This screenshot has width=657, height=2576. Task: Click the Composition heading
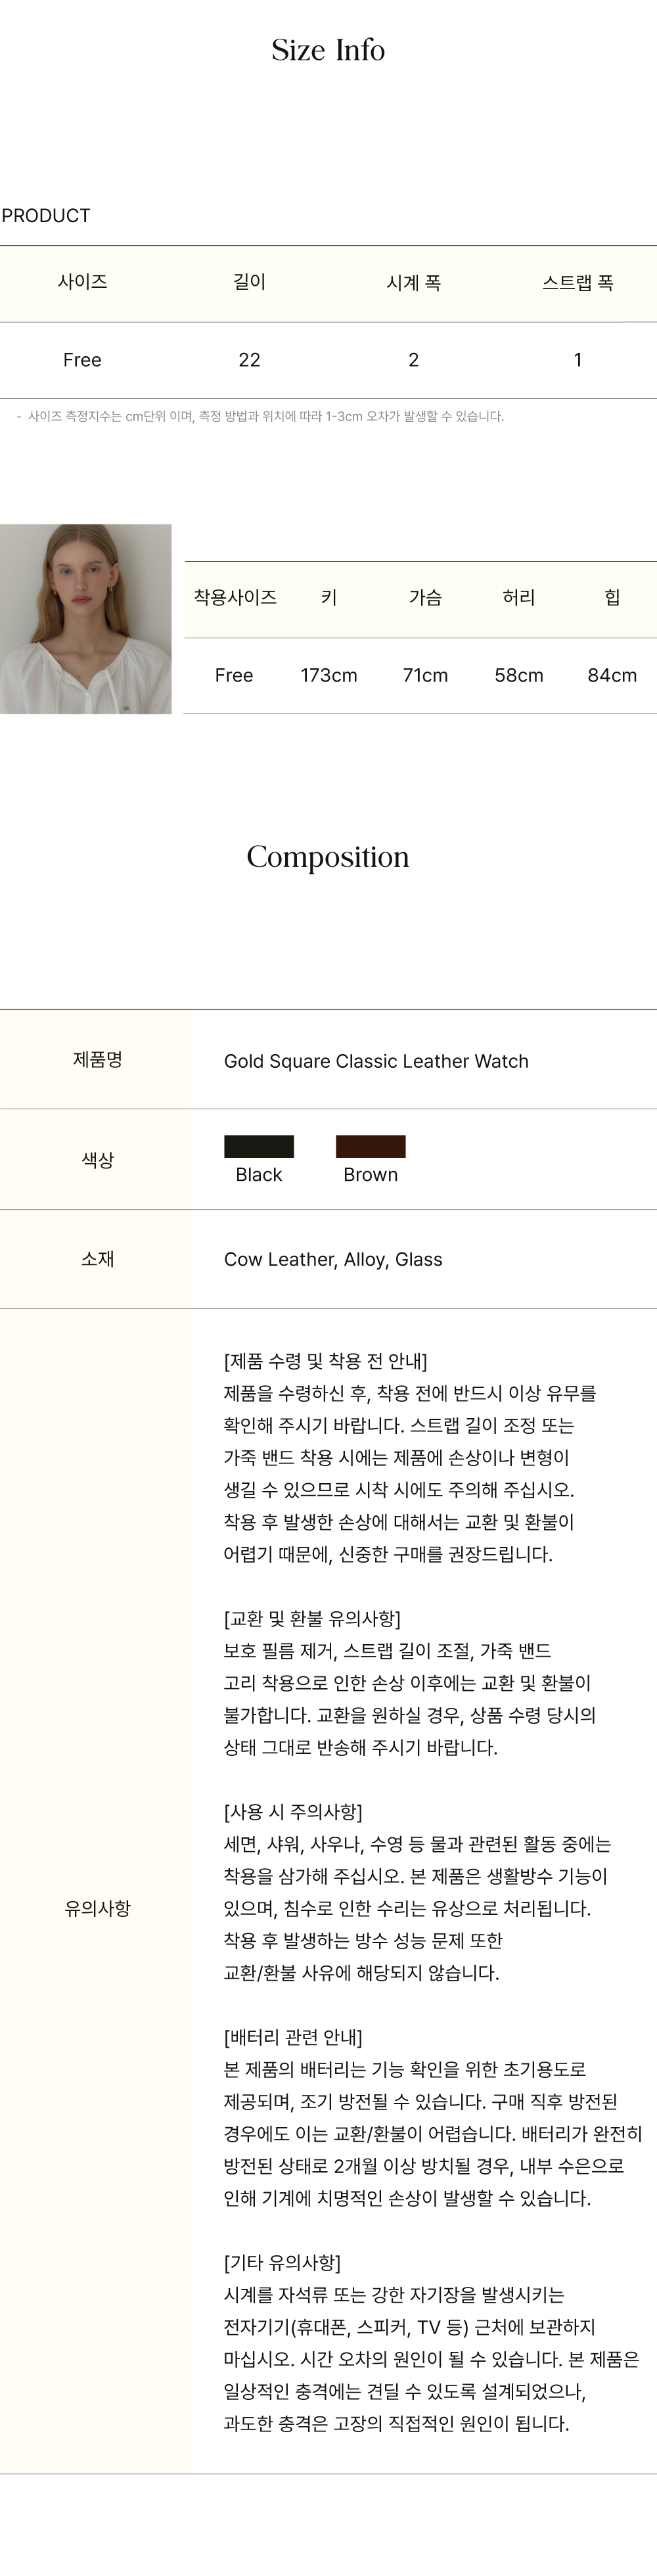pyautogui.click(x=328, y=857)
